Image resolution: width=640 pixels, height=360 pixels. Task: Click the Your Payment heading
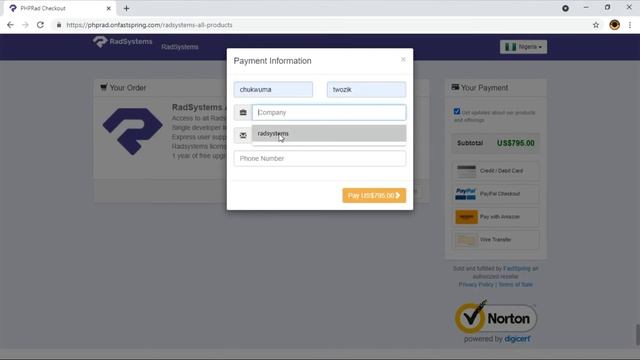click(x=480, y=88)
